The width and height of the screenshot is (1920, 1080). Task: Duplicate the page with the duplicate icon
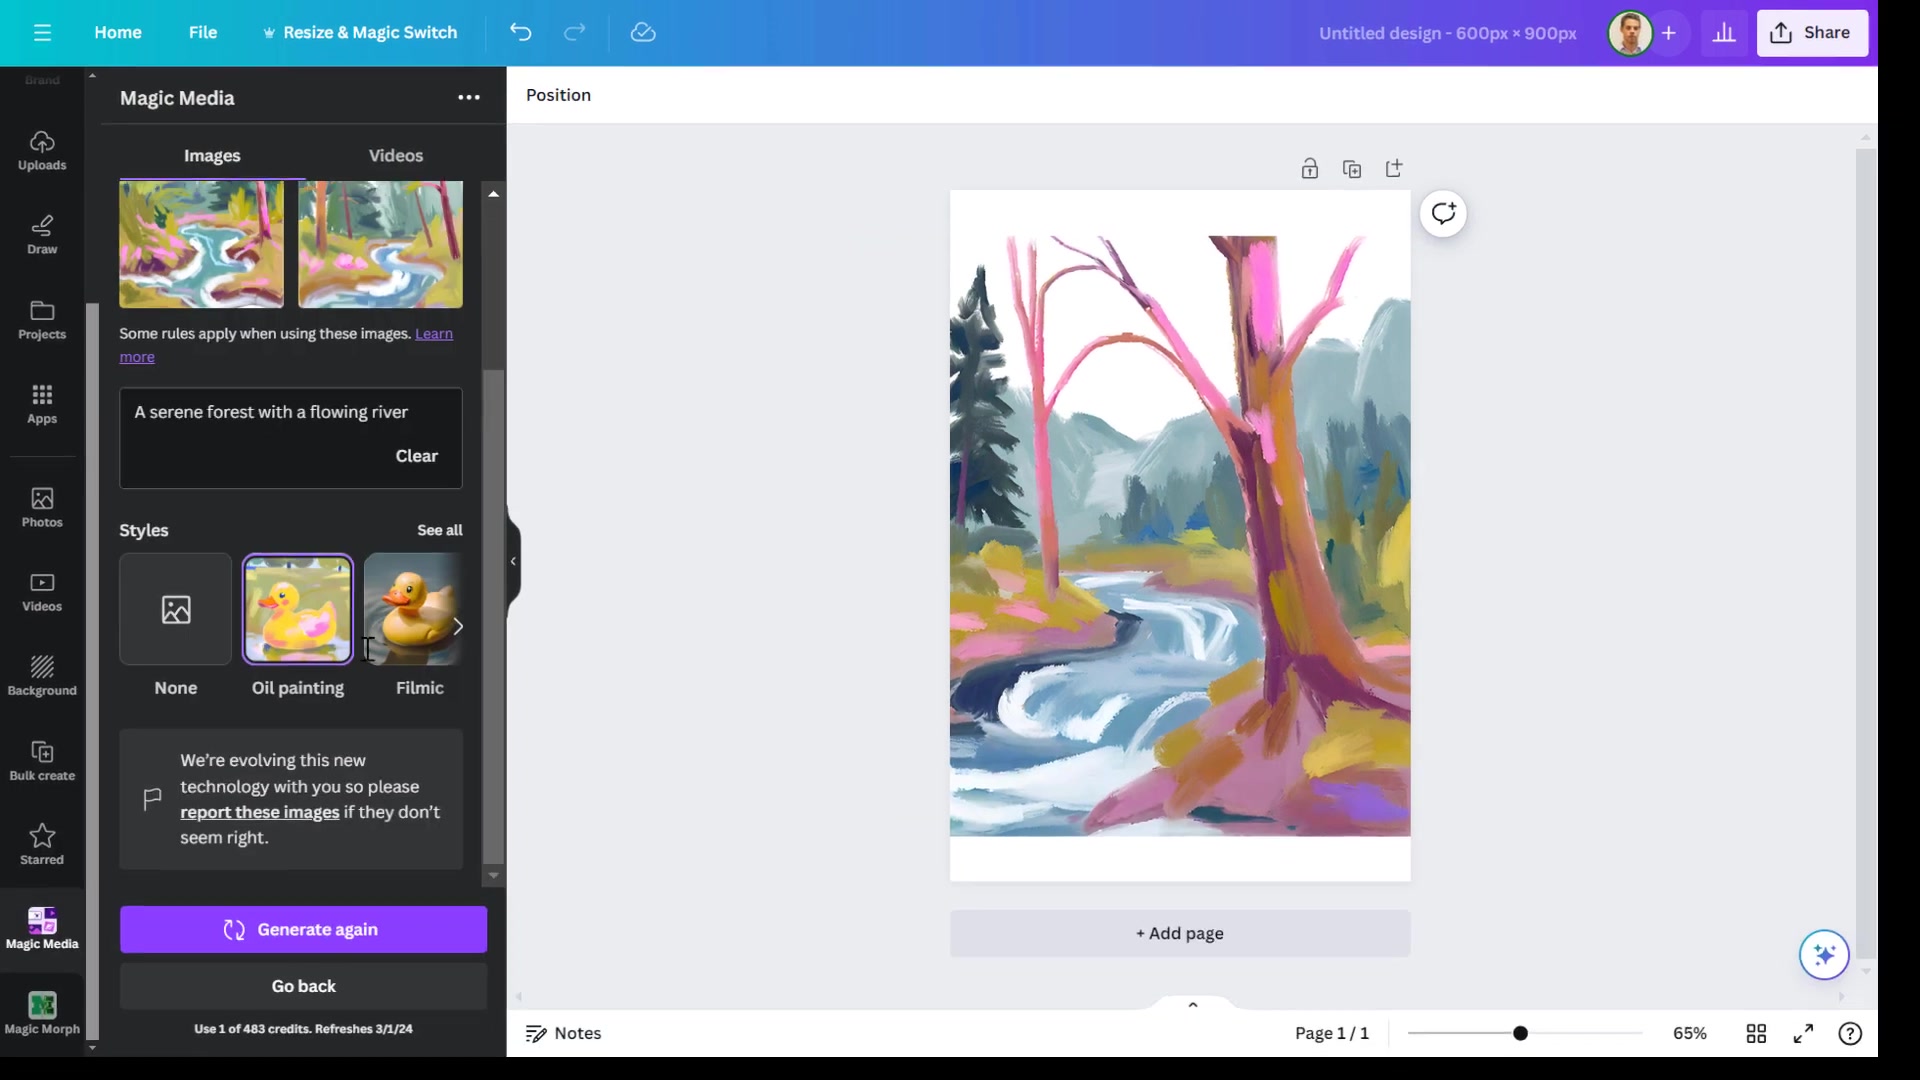point(1352,168)
